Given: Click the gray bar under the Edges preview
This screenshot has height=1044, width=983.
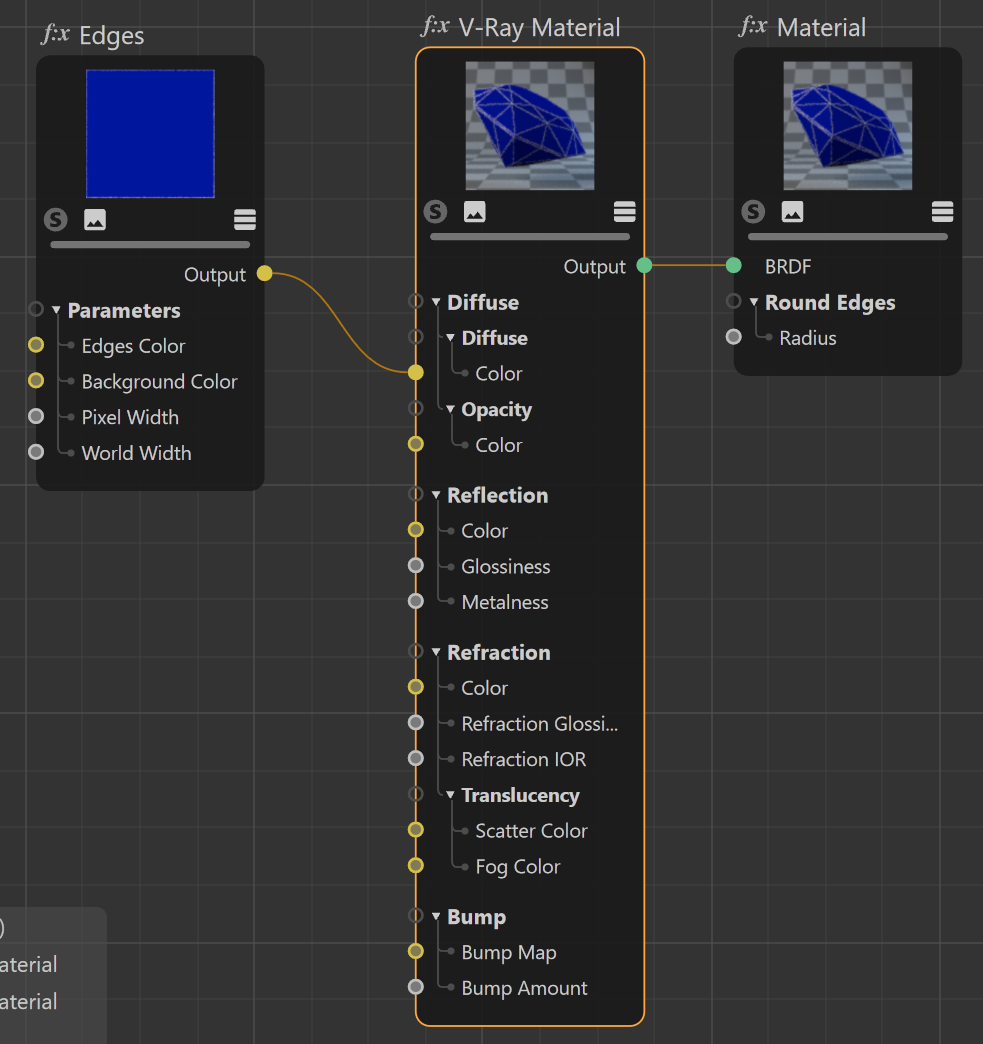Looking at the screenshot, I should 150,244.
